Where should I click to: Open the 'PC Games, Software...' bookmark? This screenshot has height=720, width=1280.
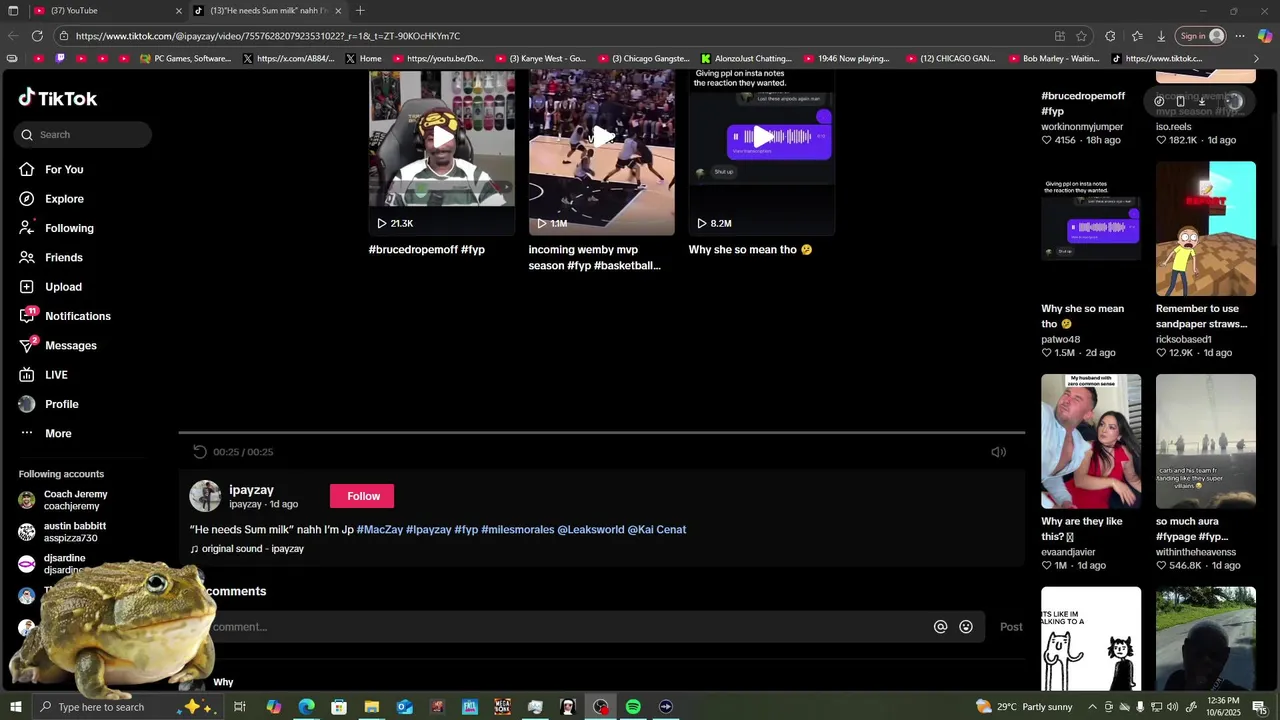tap(186, 59)
